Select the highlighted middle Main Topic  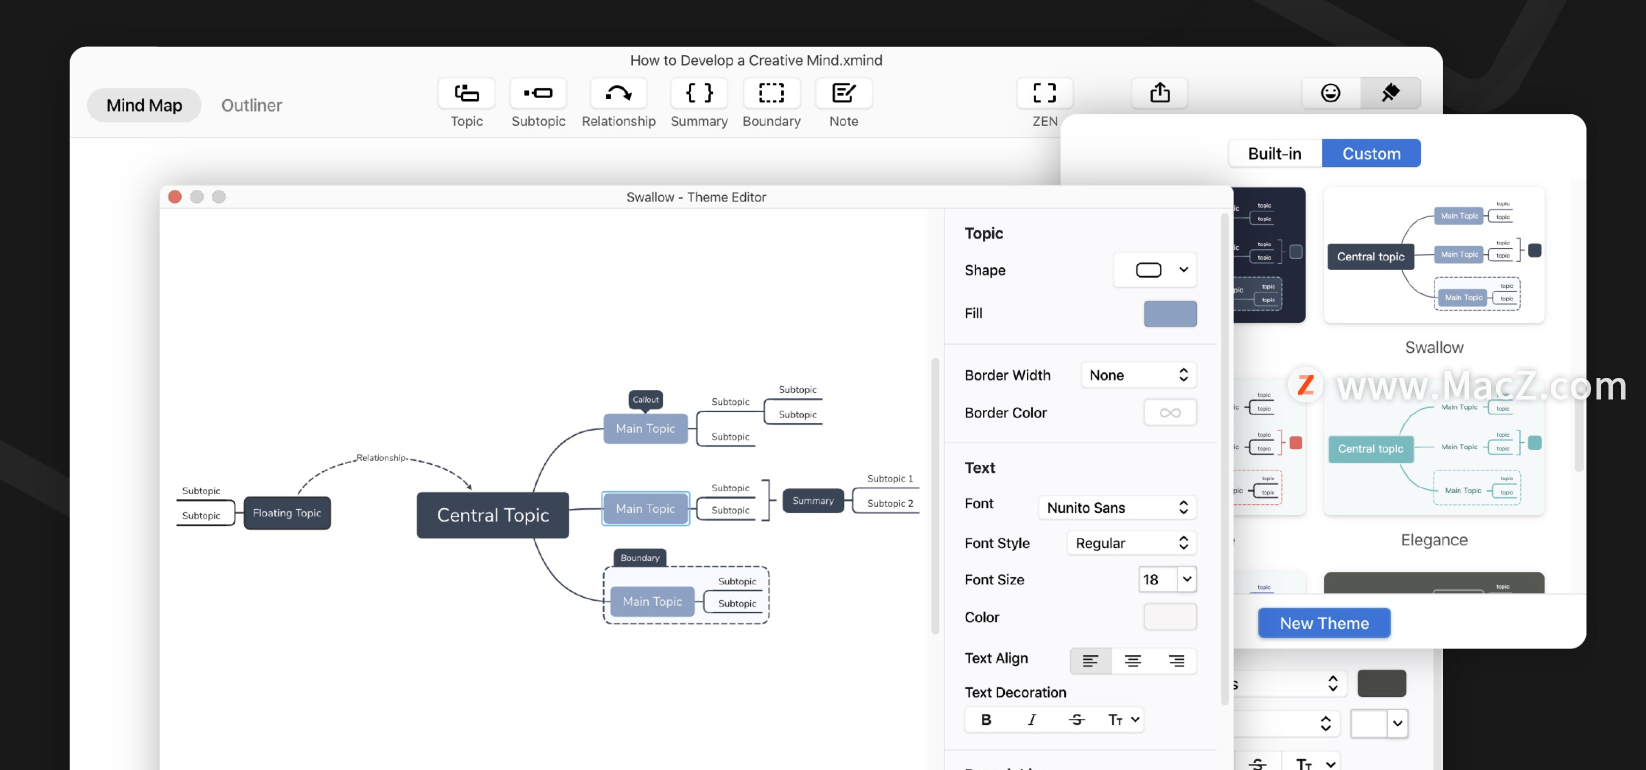point(645,509)
